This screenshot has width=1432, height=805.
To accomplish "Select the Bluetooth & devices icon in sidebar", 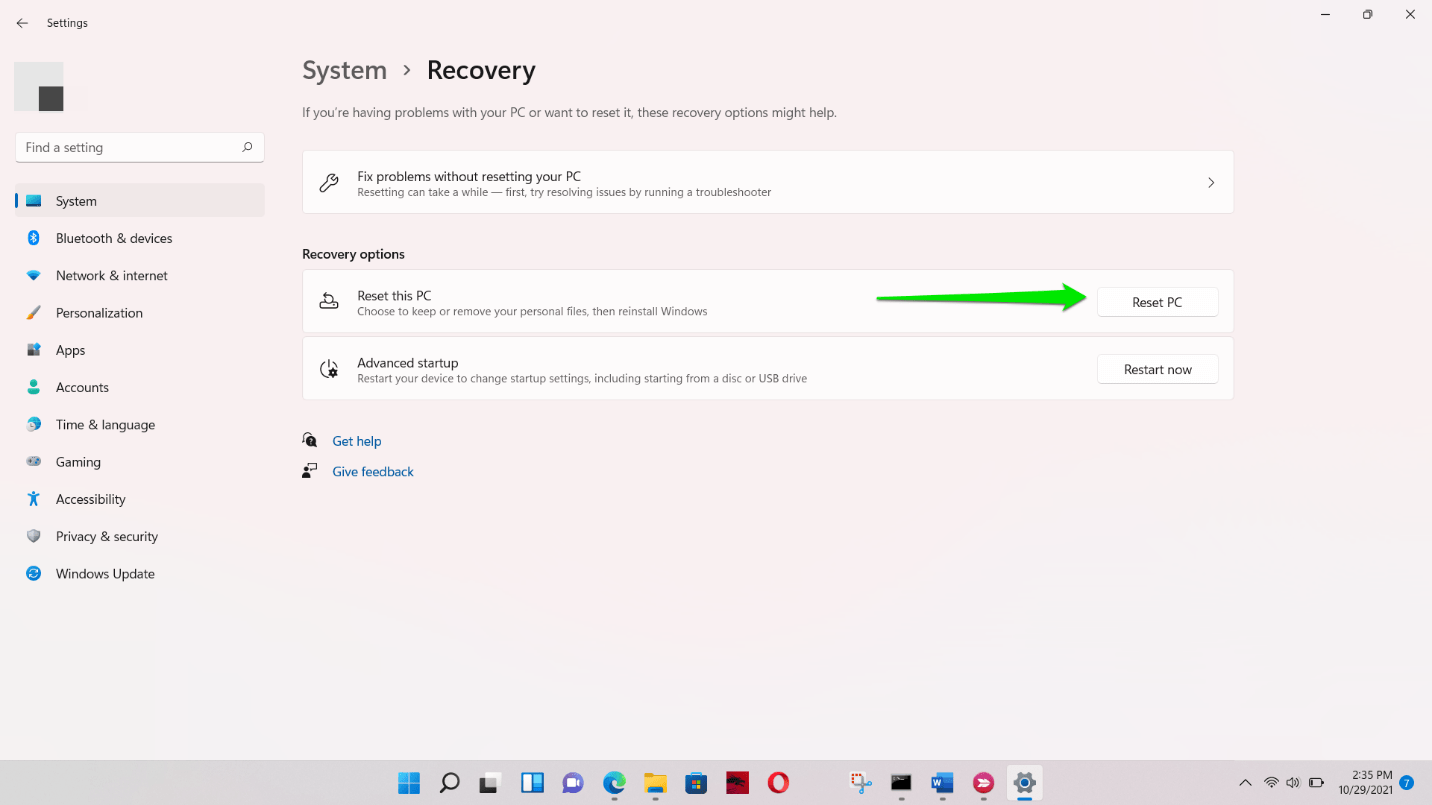I will (x=33, y=238).
